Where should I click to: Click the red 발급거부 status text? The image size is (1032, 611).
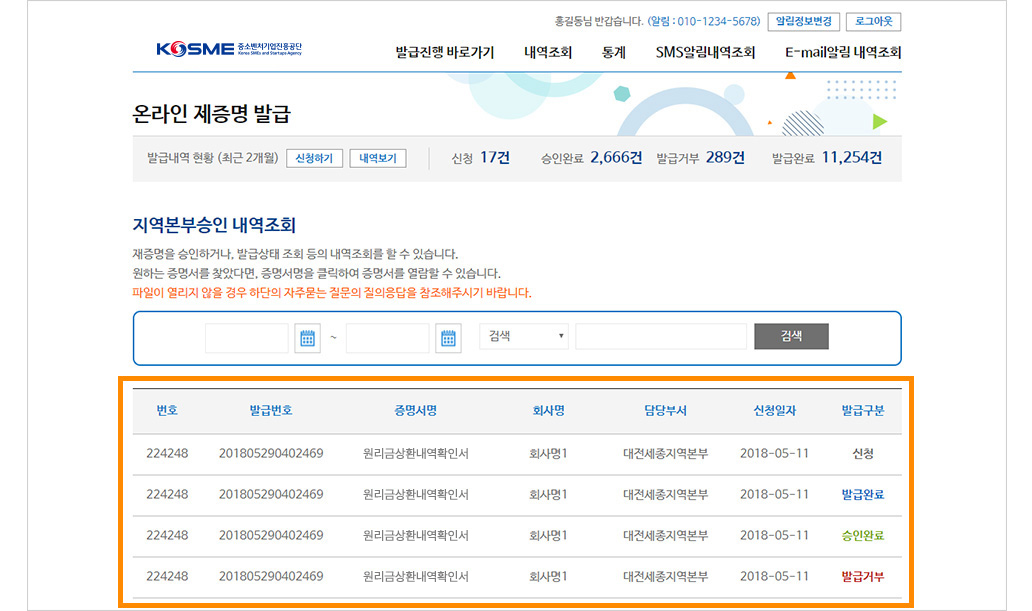[862, 576]
